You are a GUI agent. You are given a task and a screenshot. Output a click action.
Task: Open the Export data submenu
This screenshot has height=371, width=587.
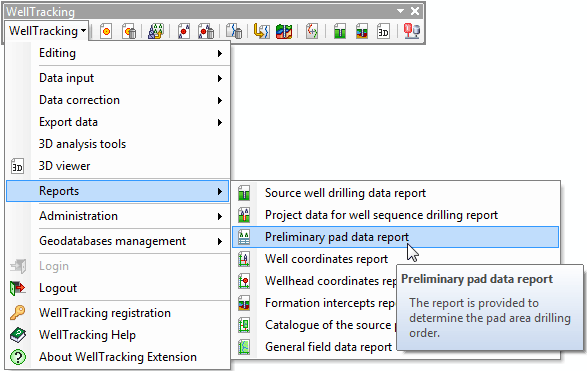point(118,122)
